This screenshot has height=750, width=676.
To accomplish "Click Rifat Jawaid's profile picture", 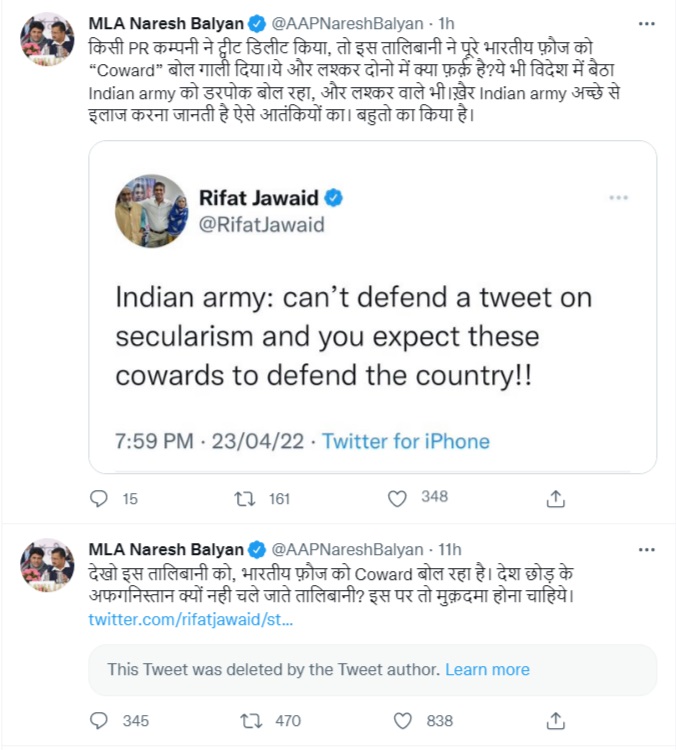I will (152, 211).
